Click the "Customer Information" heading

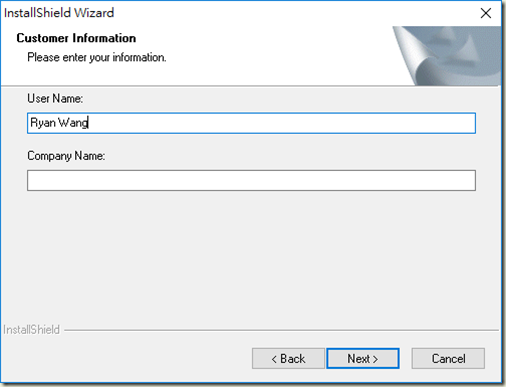click(76, 38)
